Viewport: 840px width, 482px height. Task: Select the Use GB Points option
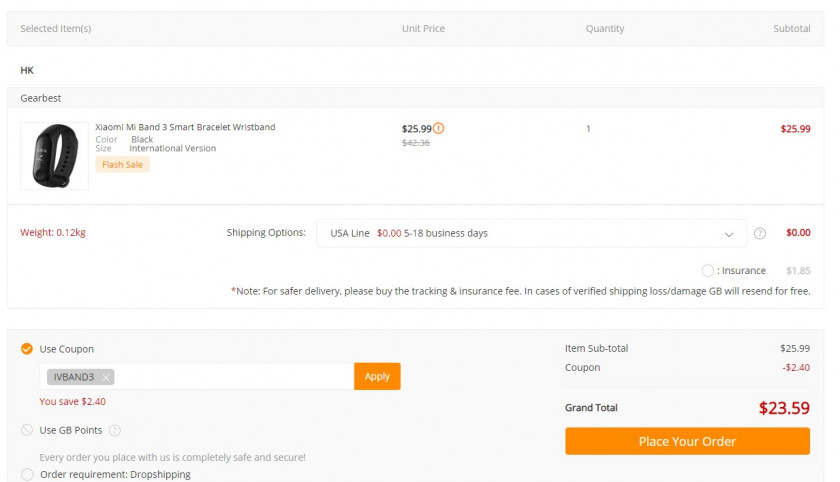pyautogui.click(x=27, y=430)
